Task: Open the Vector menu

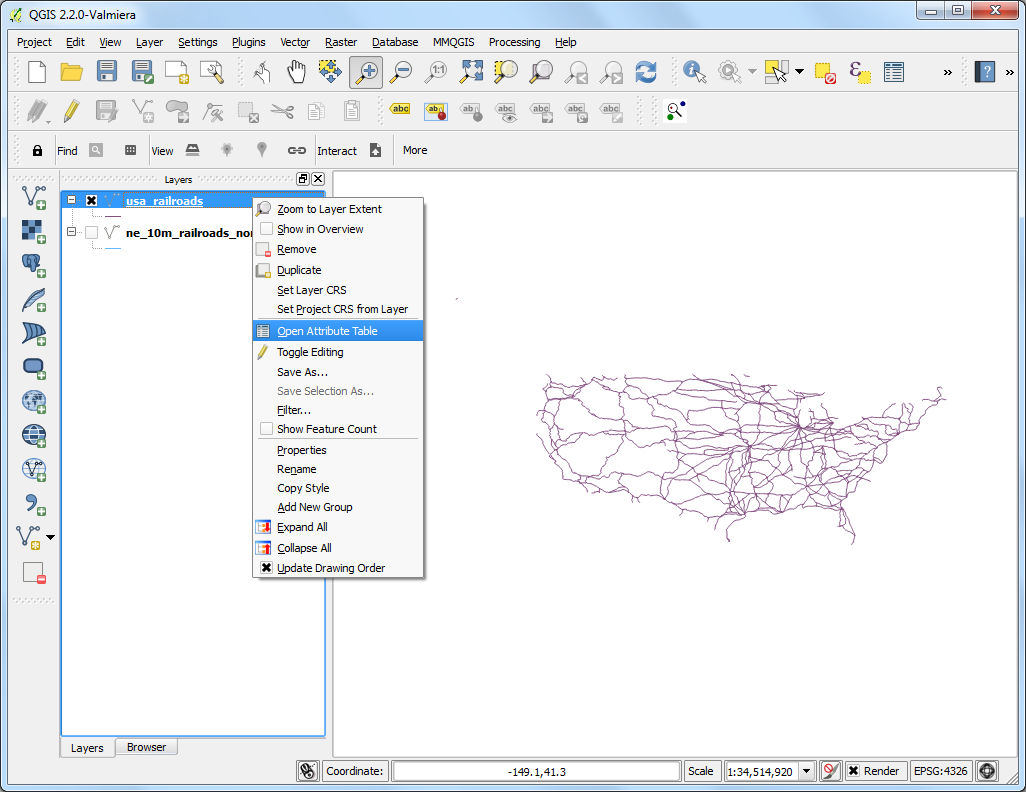Action: click(x=295, y=42)
